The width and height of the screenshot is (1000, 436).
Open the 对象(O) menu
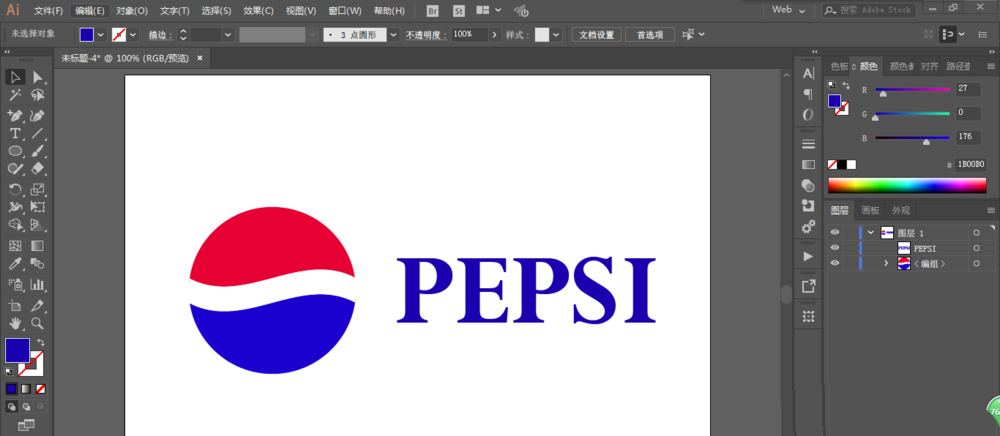[132, 11]
